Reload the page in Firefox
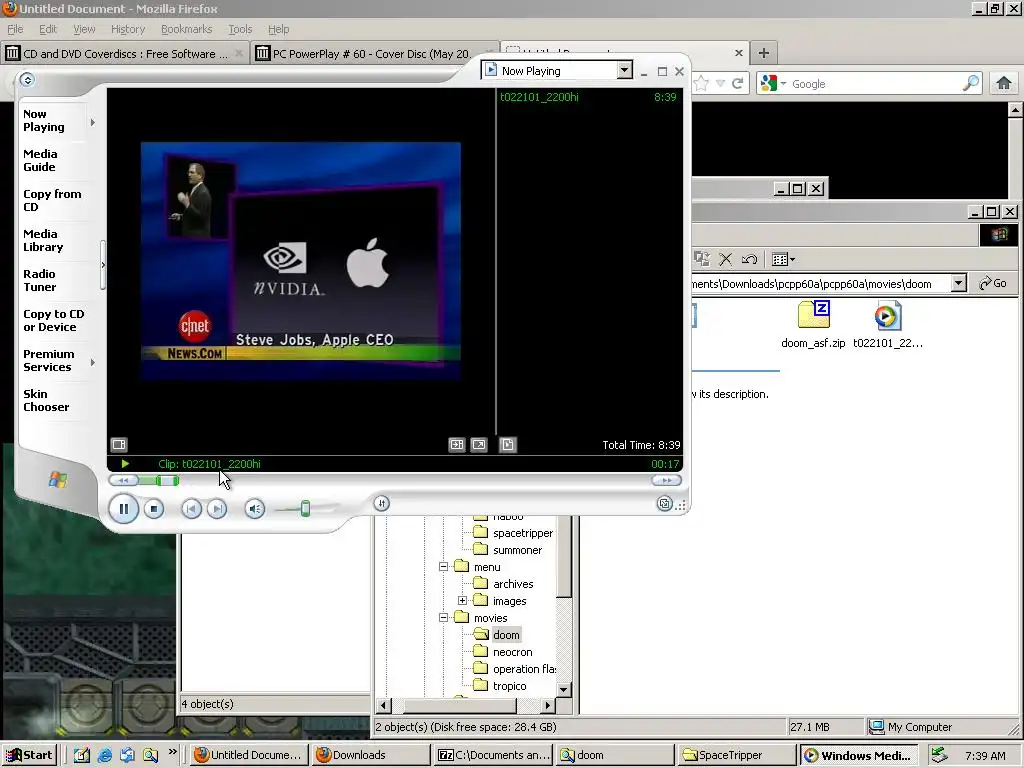This screenshot has width=1024, height=768. point(737,84)
